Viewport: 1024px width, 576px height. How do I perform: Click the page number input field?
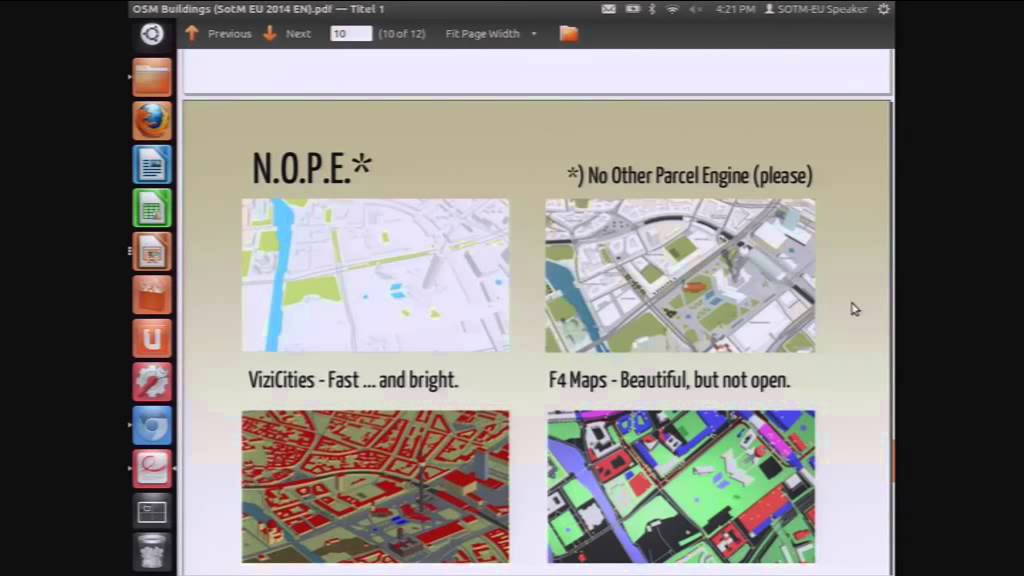point(351,34)
